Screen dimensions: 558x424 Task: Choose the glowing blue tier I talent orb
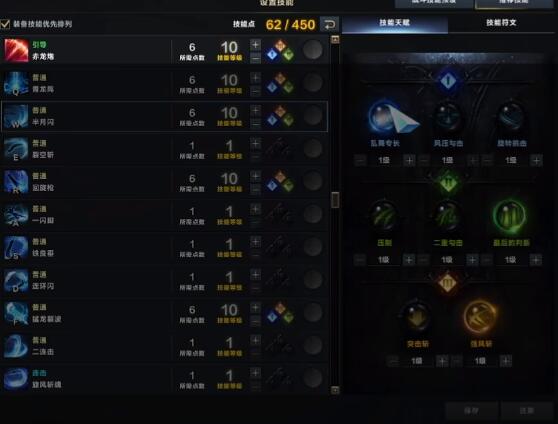383,116
